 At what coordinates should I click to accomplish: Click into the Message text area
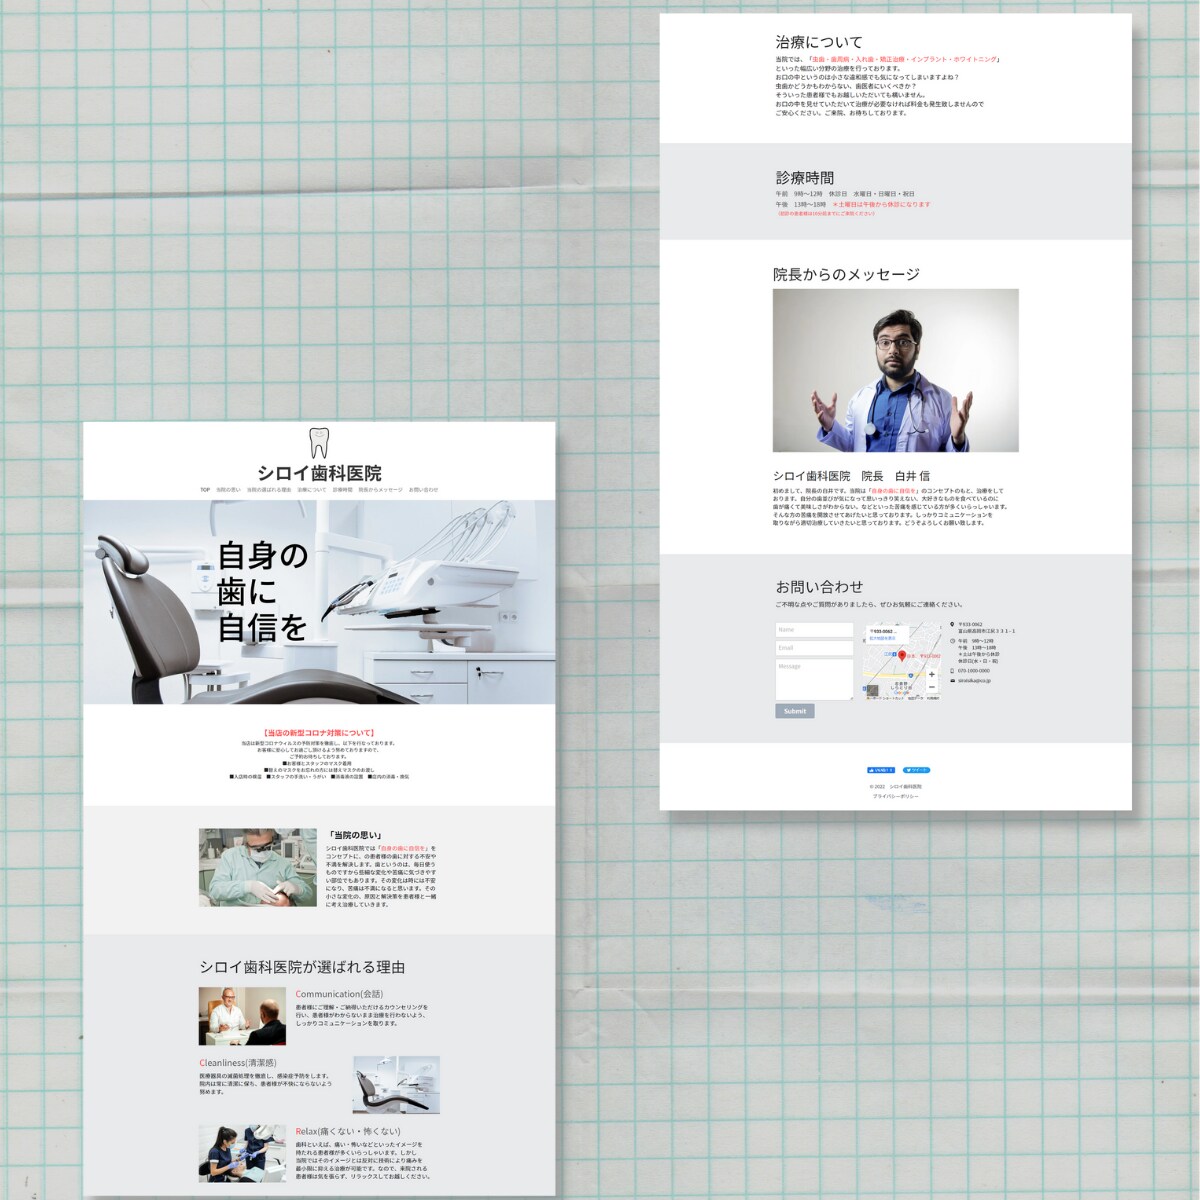814,679
